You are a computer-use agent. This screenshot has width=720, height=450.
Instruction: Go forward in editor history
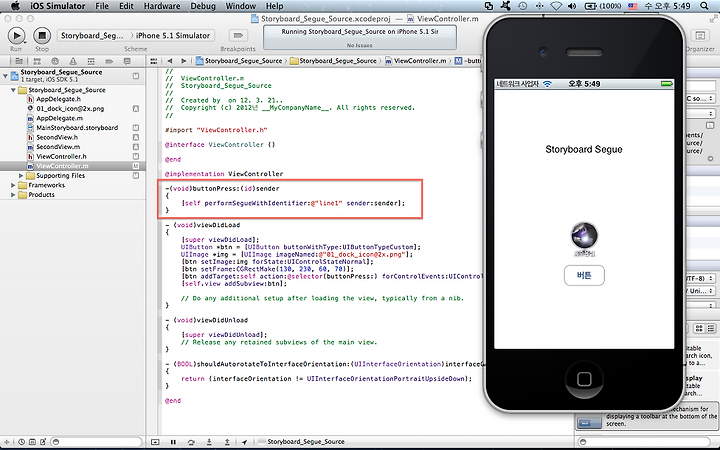(183, 61)
